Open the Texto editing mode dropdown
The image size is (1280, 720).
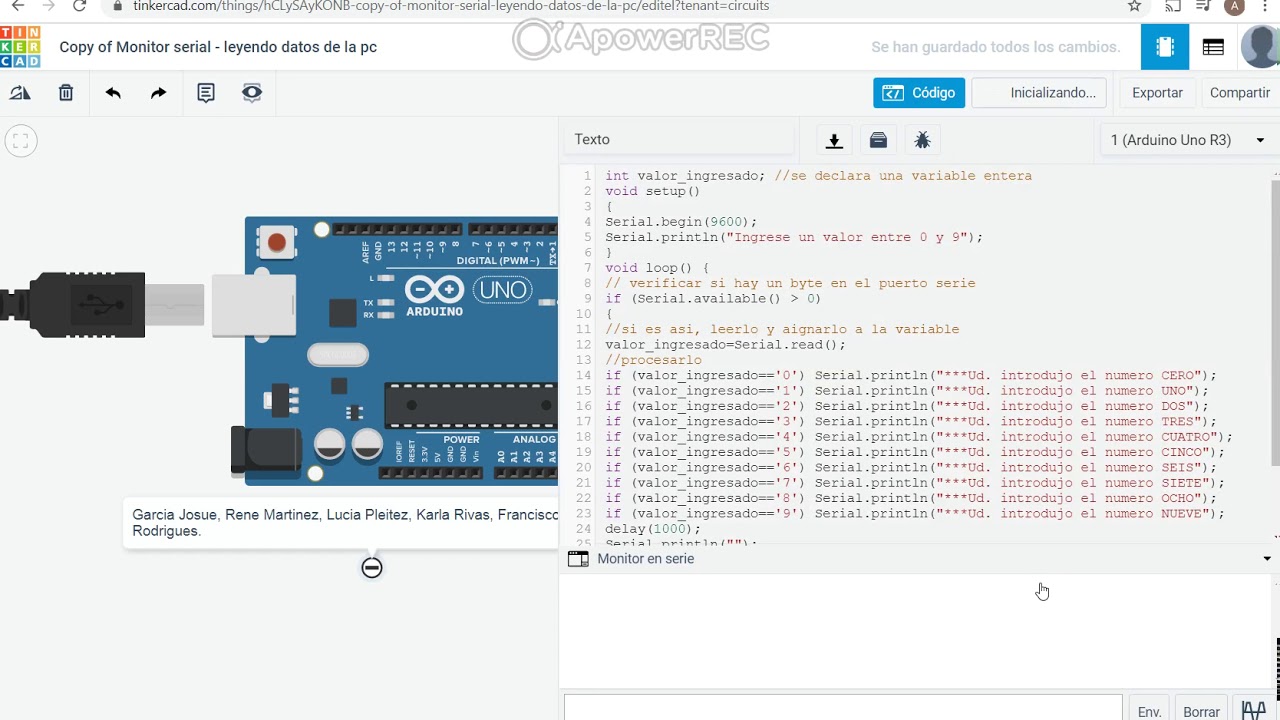[x=680, y=140]
